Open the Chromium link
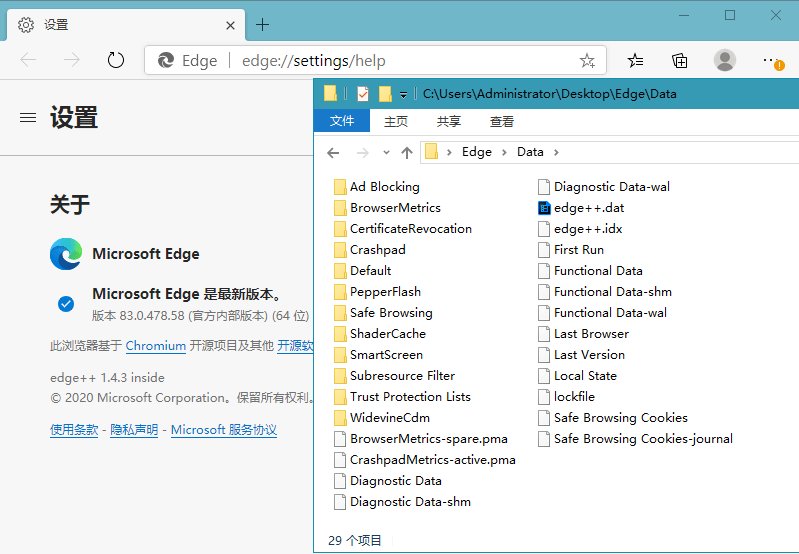Viewport: 799px width, 554px height. [x=155, y=346]
